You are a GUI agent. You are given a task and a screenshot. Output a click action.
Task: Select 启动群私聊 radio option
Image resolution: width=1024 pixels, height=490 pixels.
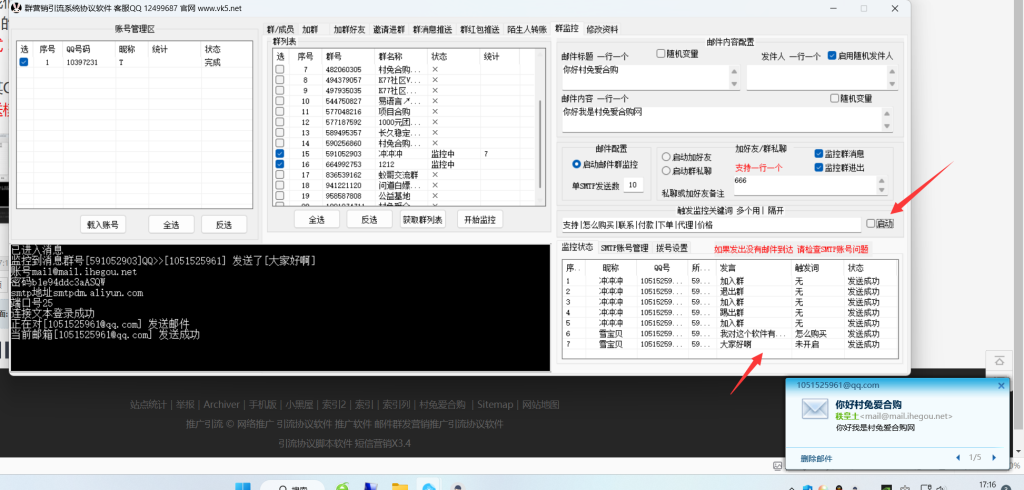tap(666, 171)
